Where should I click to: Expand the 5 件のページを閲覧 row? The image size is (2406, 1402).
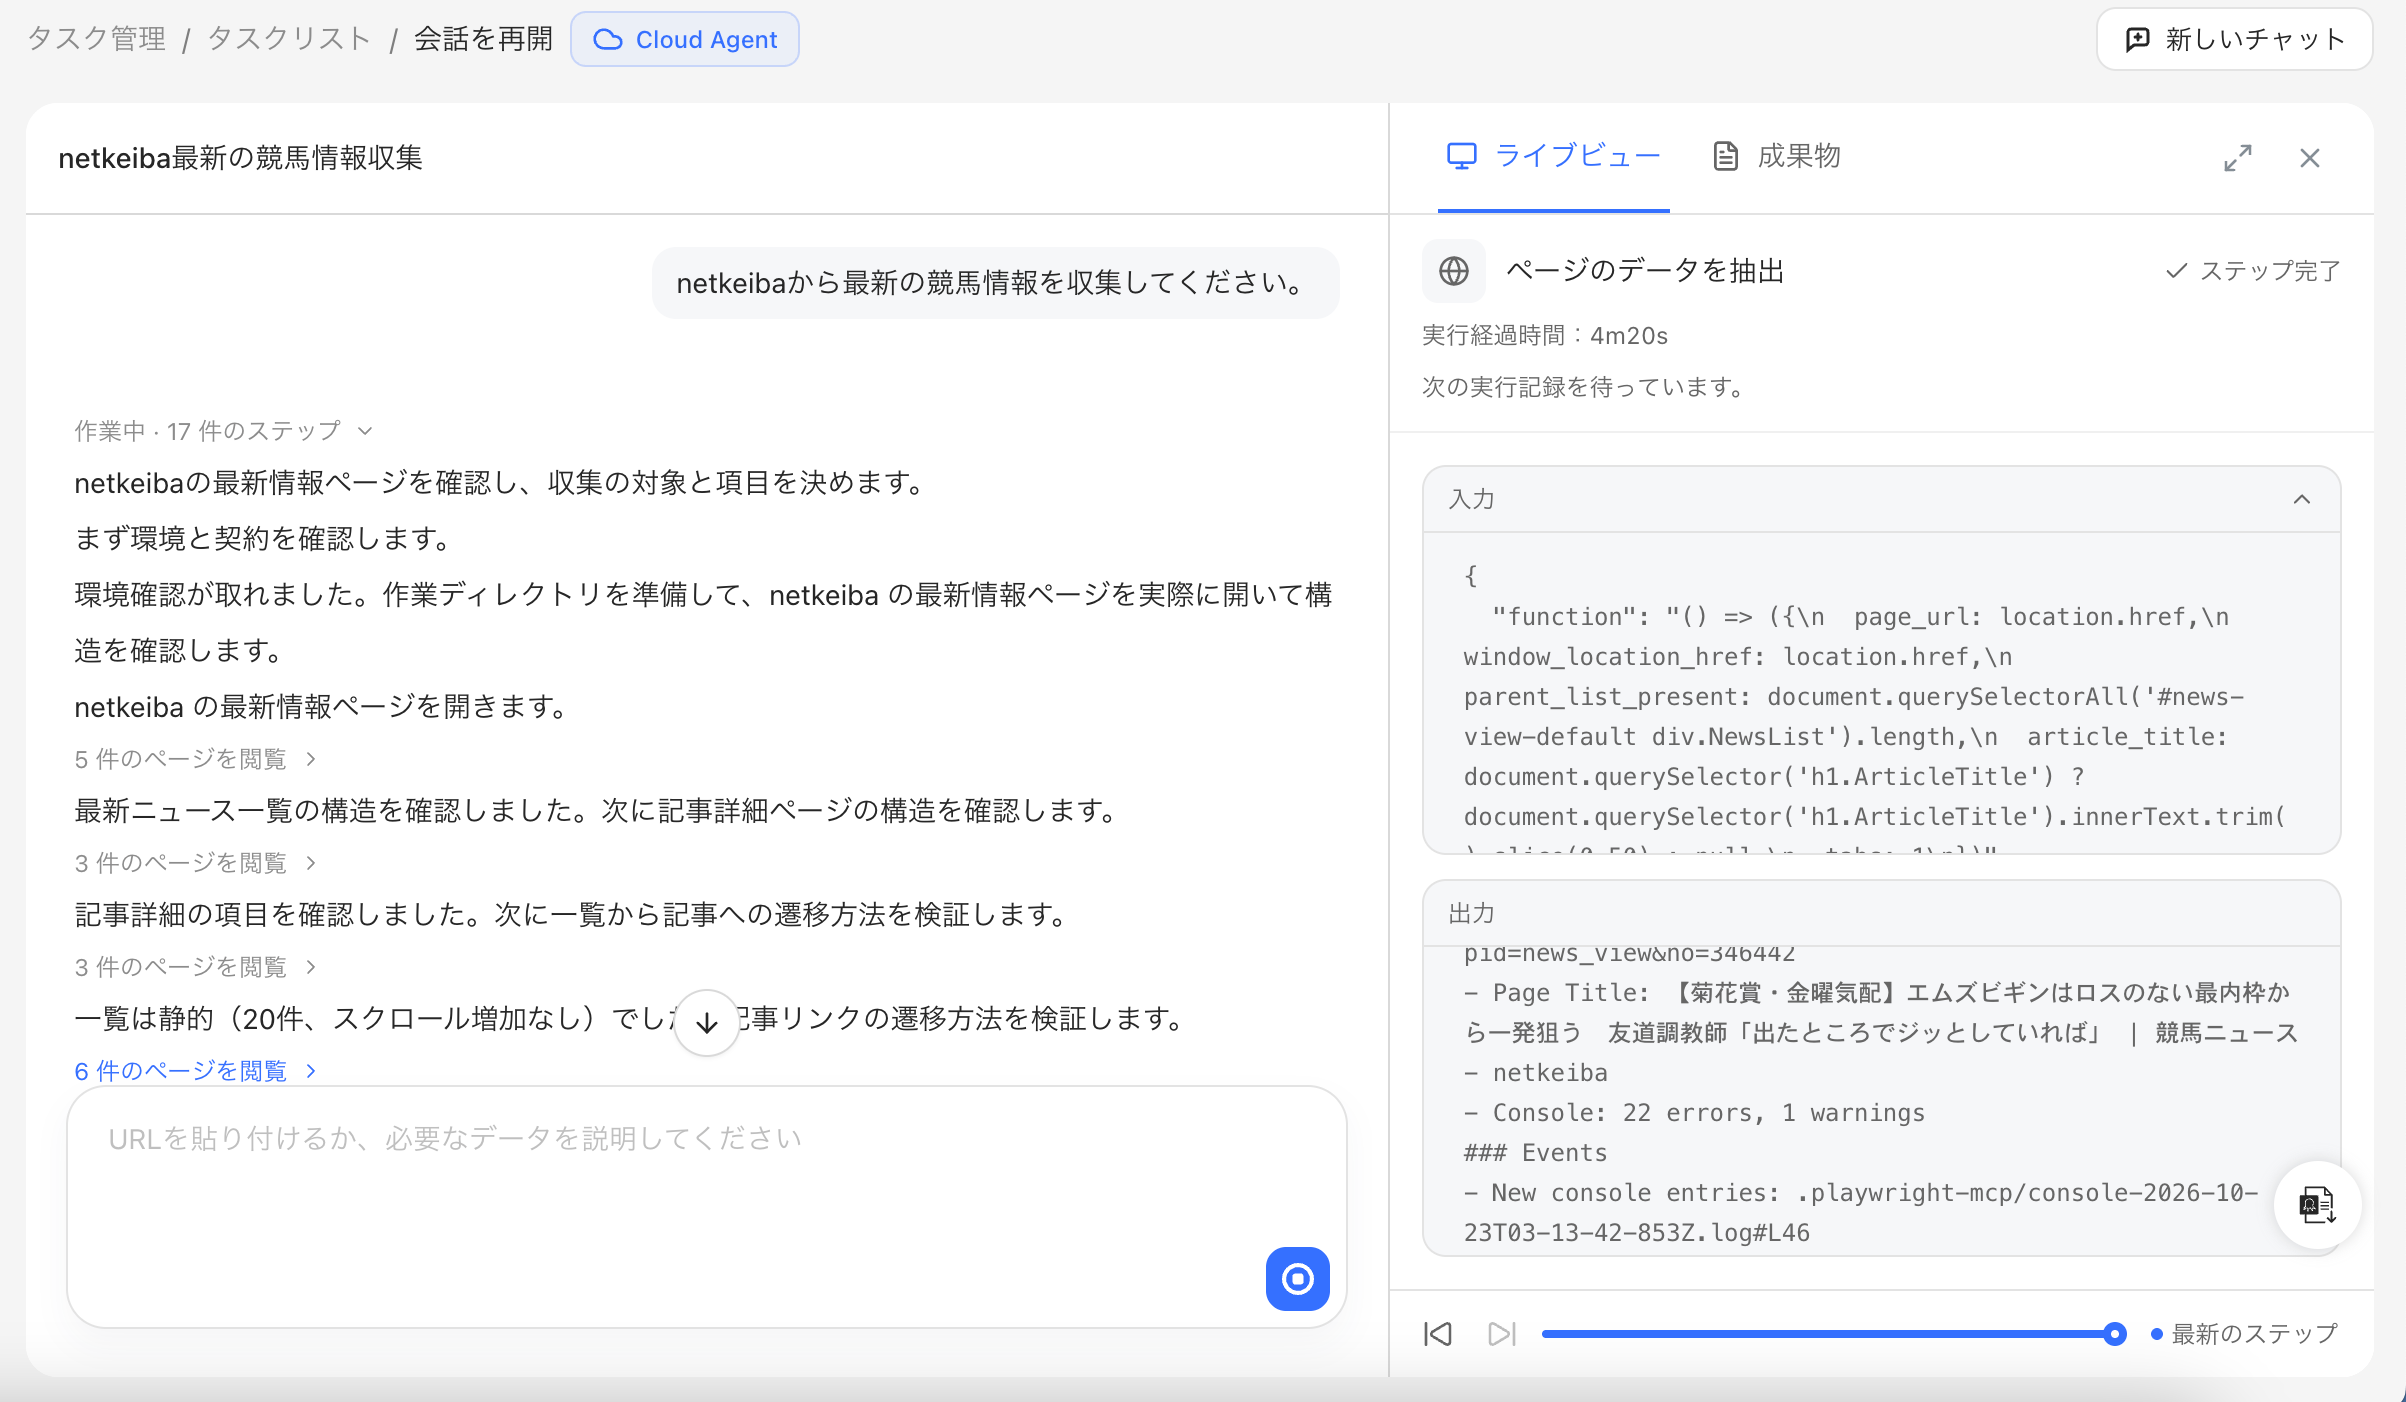click(196, 759)
